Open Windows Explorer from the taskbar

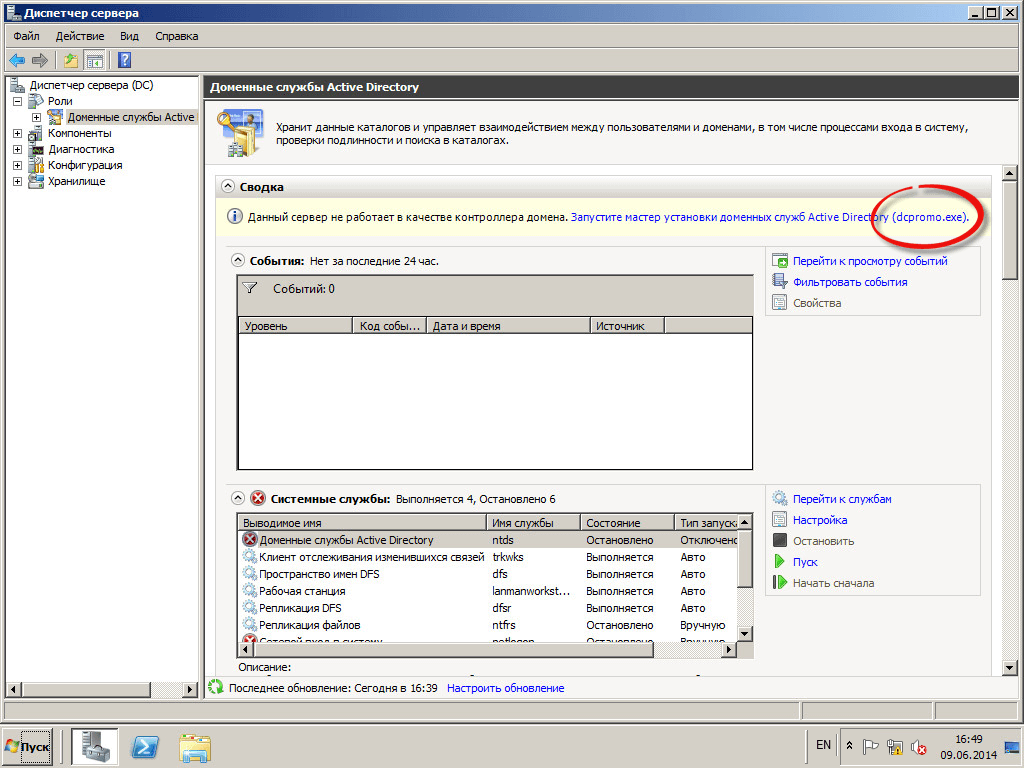point(195,746)
